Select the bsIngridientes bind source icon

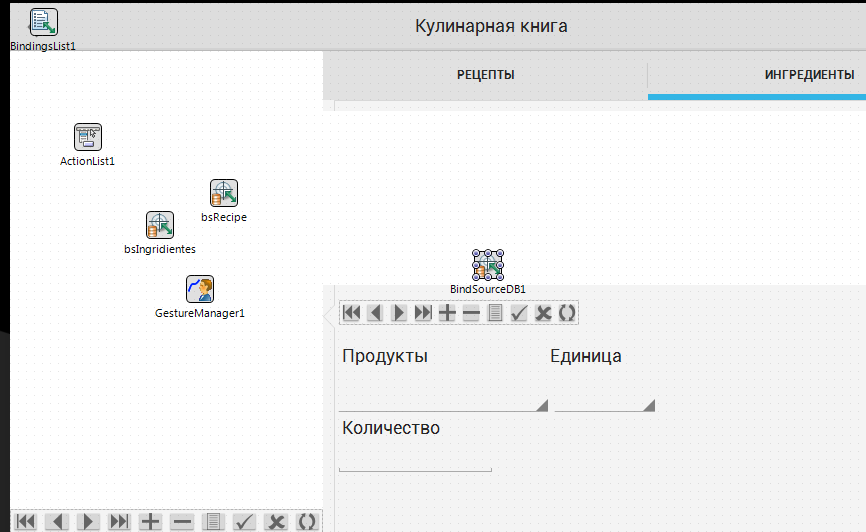(x=160, y=225)
